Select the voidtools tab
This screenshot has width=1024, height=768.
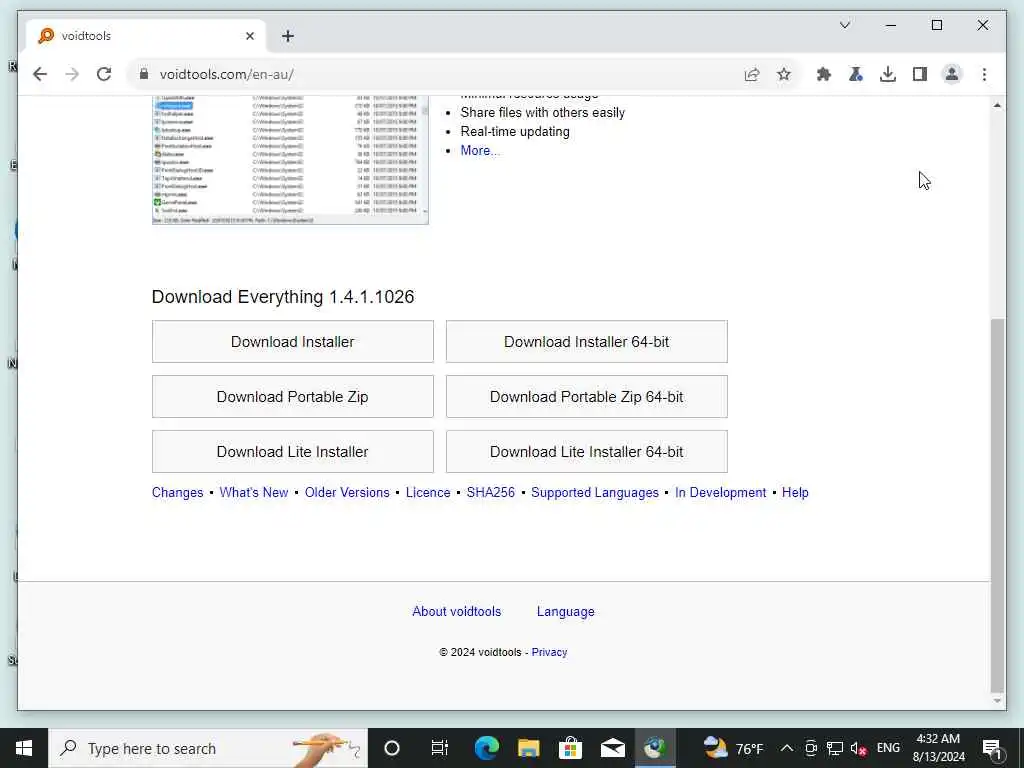[x=146, y=36]
